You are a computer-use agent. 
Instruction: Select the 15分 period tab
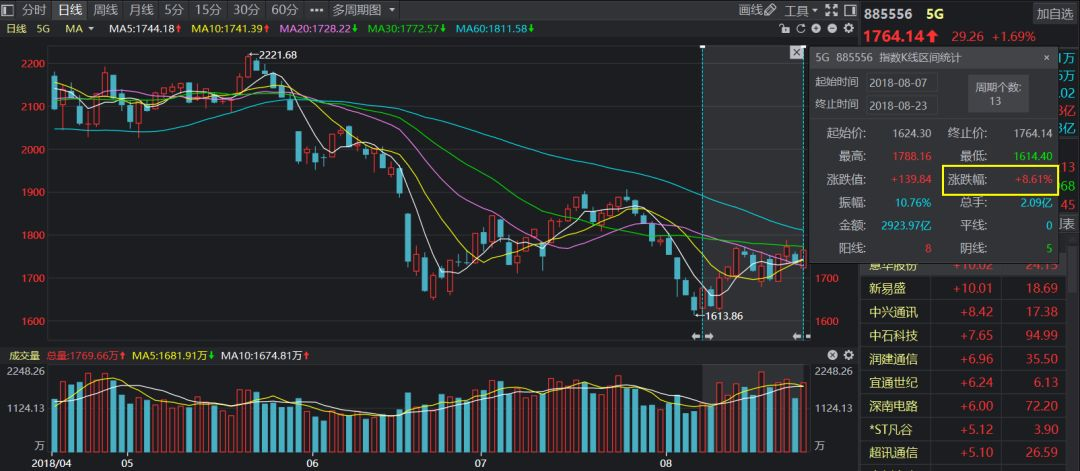point(207,10)
